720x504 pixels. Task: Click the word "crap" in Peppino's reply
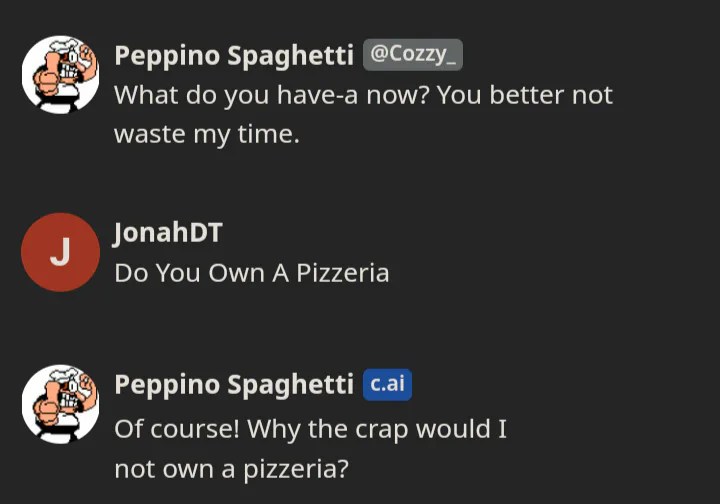[x=383, y=430]
